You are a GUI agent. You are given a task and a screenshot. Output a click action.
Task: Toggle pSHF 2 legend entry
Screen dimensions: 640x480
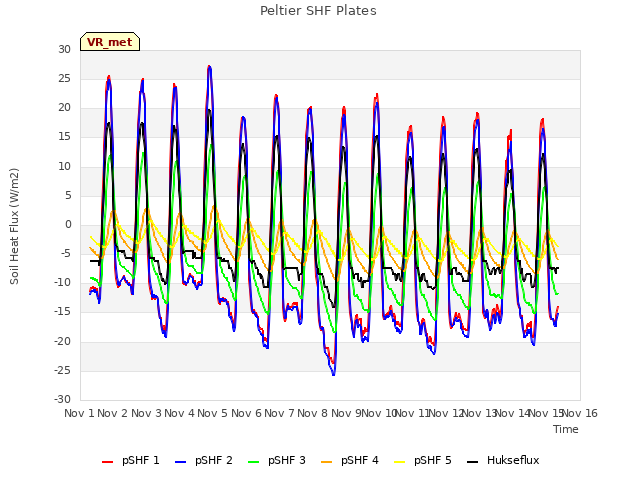coord(204,460)
